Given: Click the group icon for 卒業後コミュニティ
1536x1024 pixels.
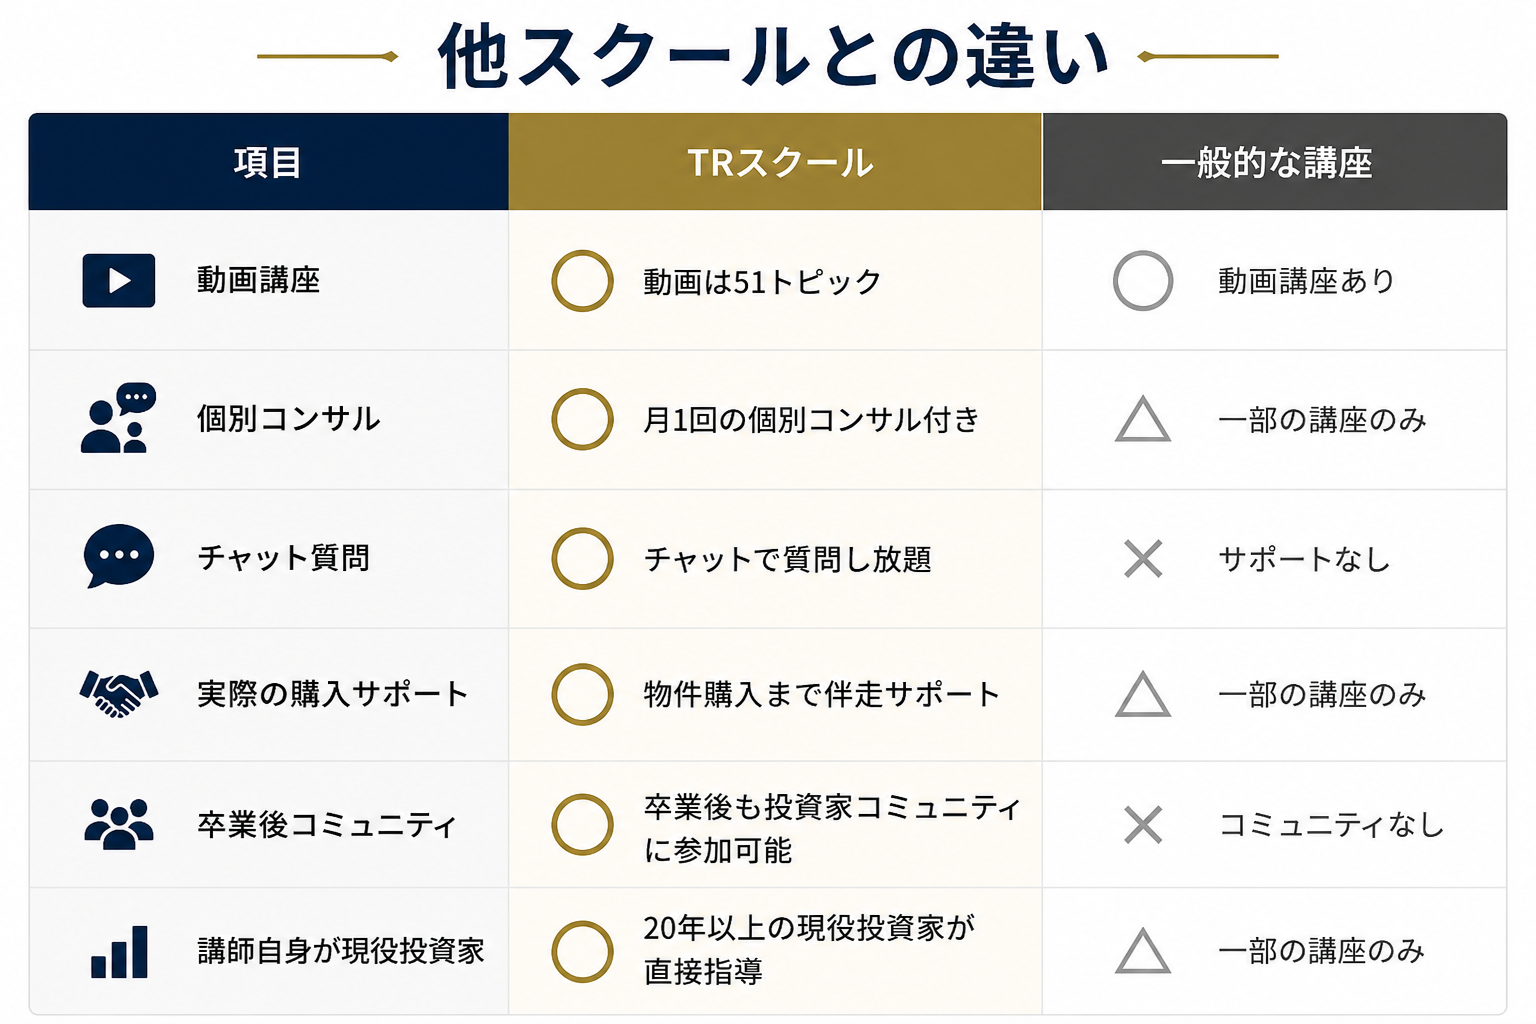Looking at the screenshot, I should (x=119, y=824).
